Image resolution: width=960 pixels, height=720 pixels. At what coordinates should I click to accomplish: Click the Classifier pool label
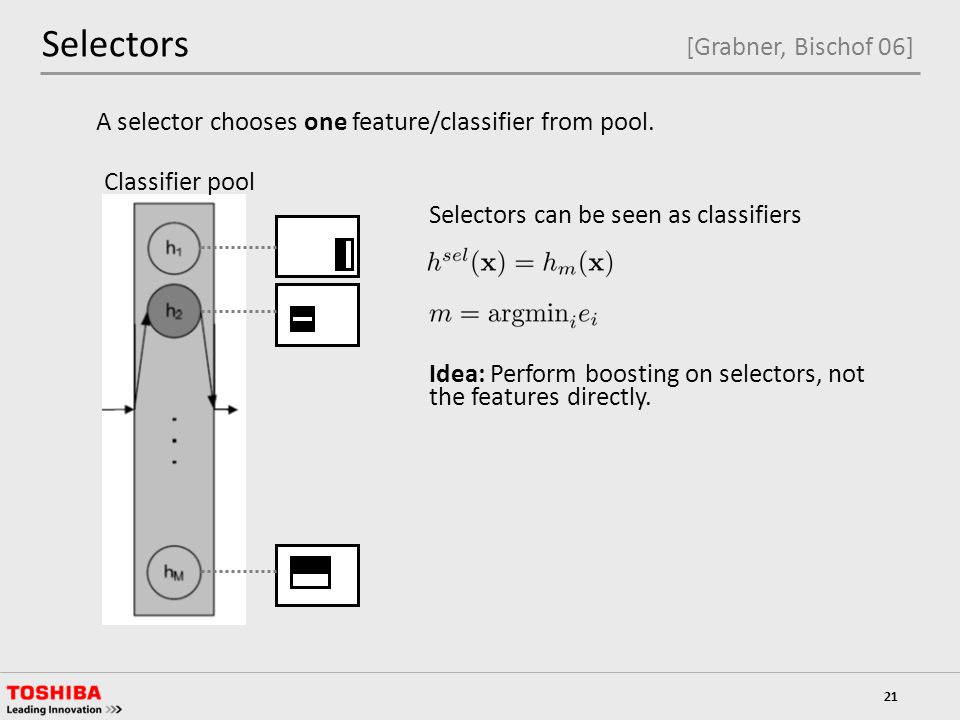tap(179, 182)
